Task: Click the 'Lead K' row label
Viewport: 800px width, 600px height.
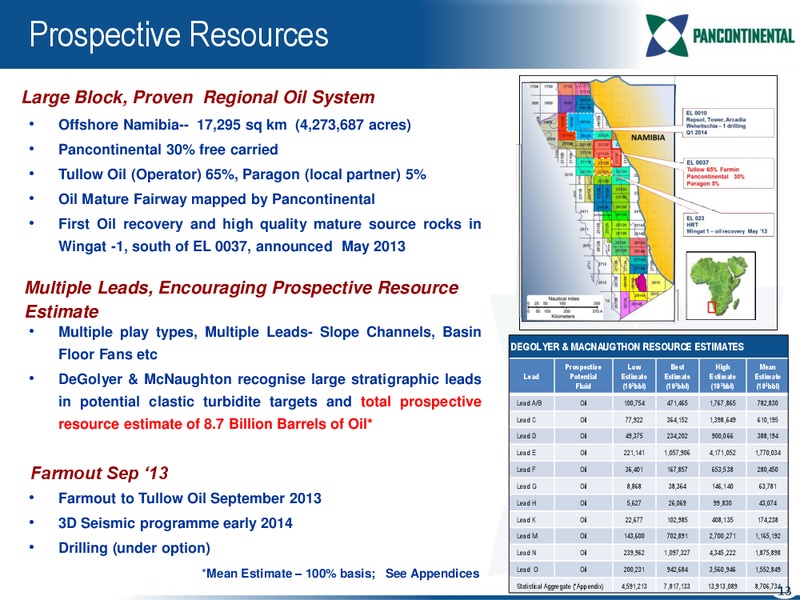Action: pos(526,520)
